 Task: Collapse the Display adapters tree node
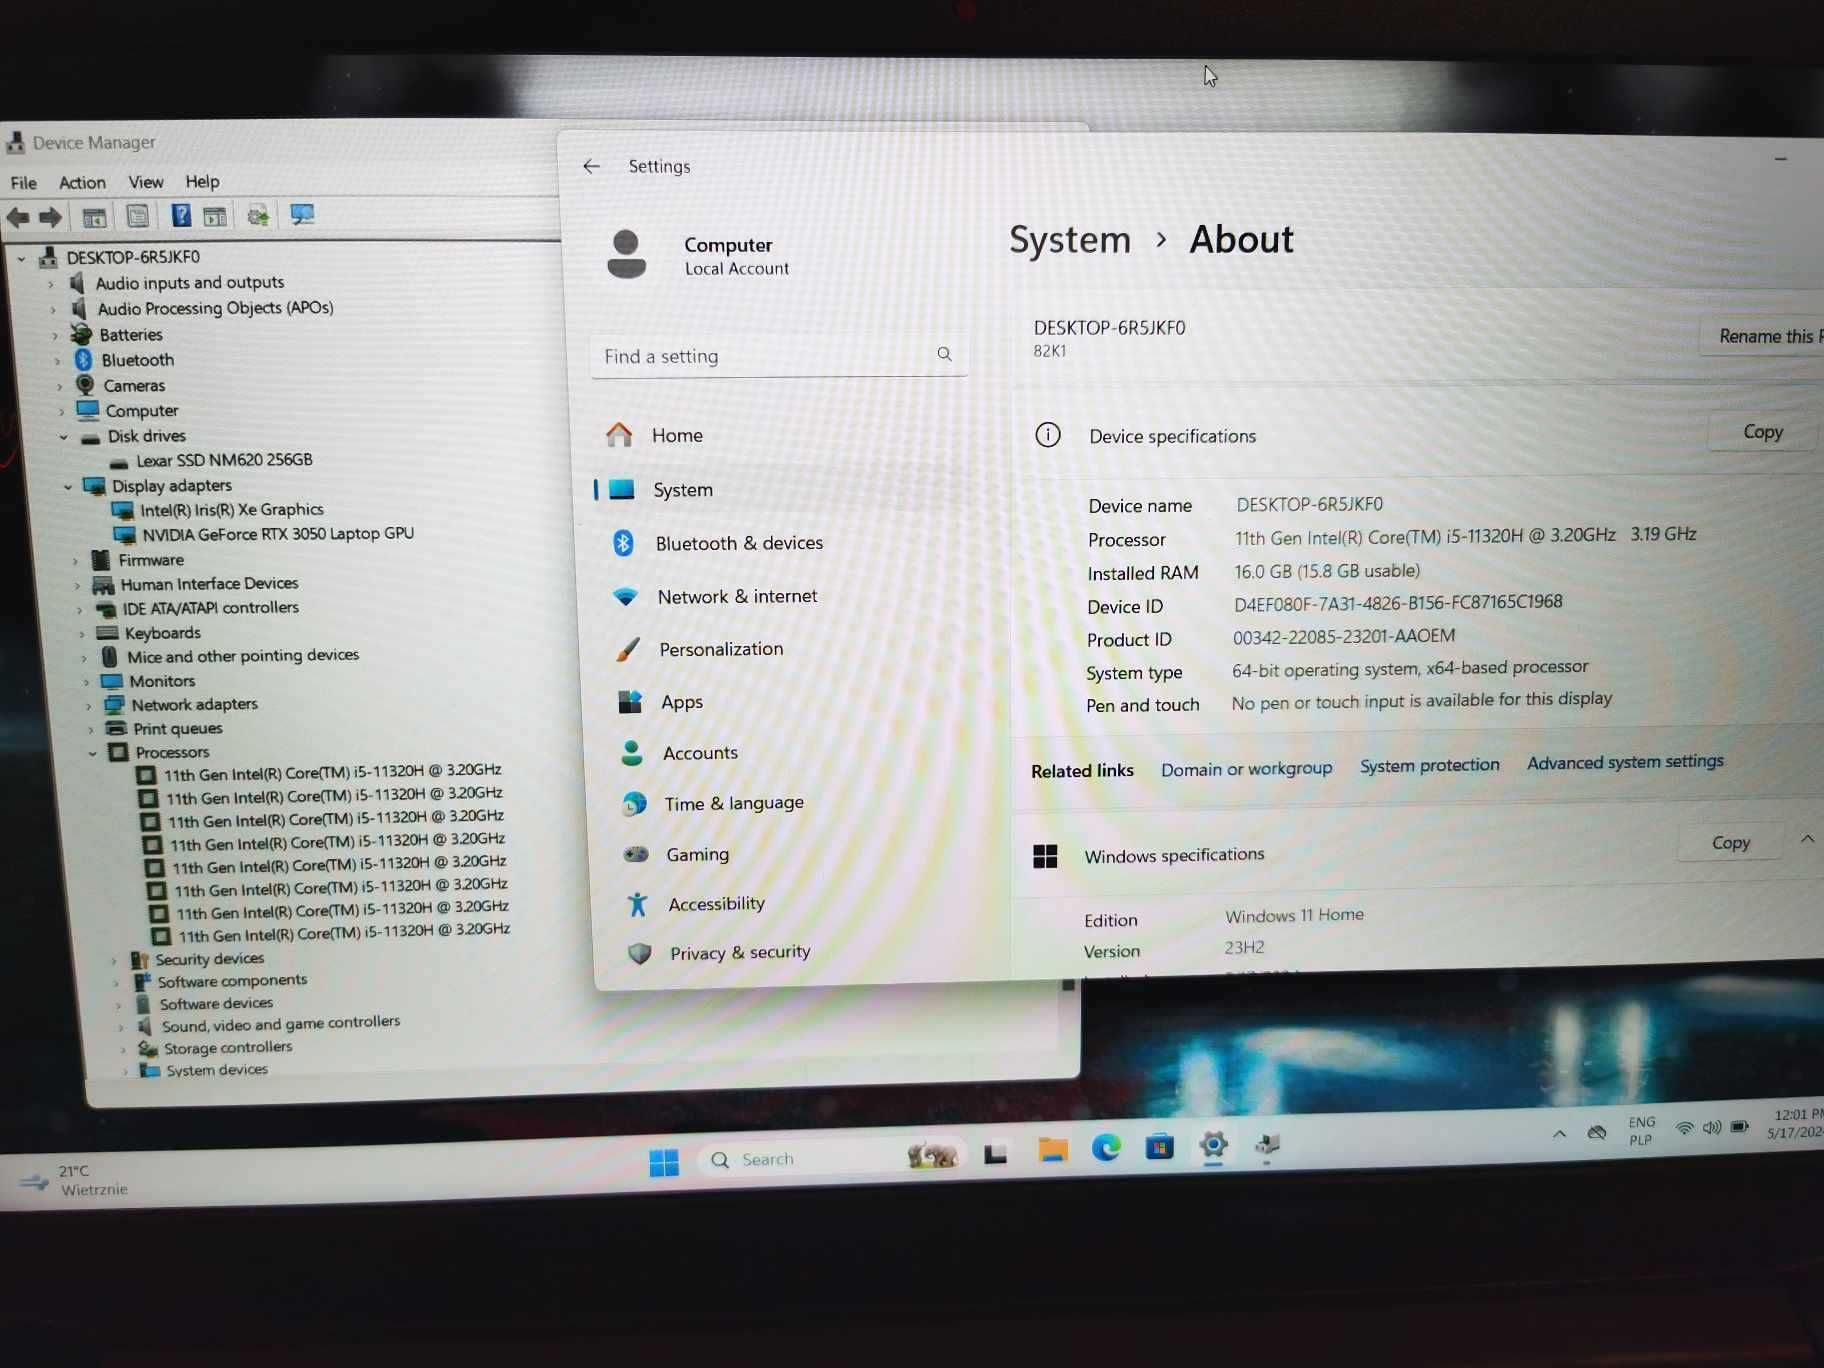click(68, 487)
